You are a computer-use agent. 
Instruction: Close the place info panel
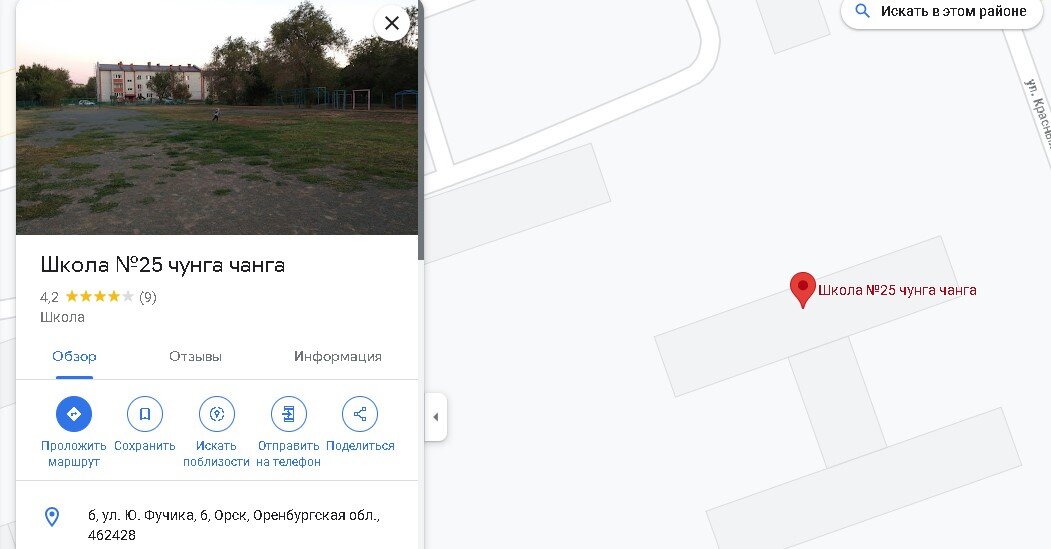(x=391, y=23)
